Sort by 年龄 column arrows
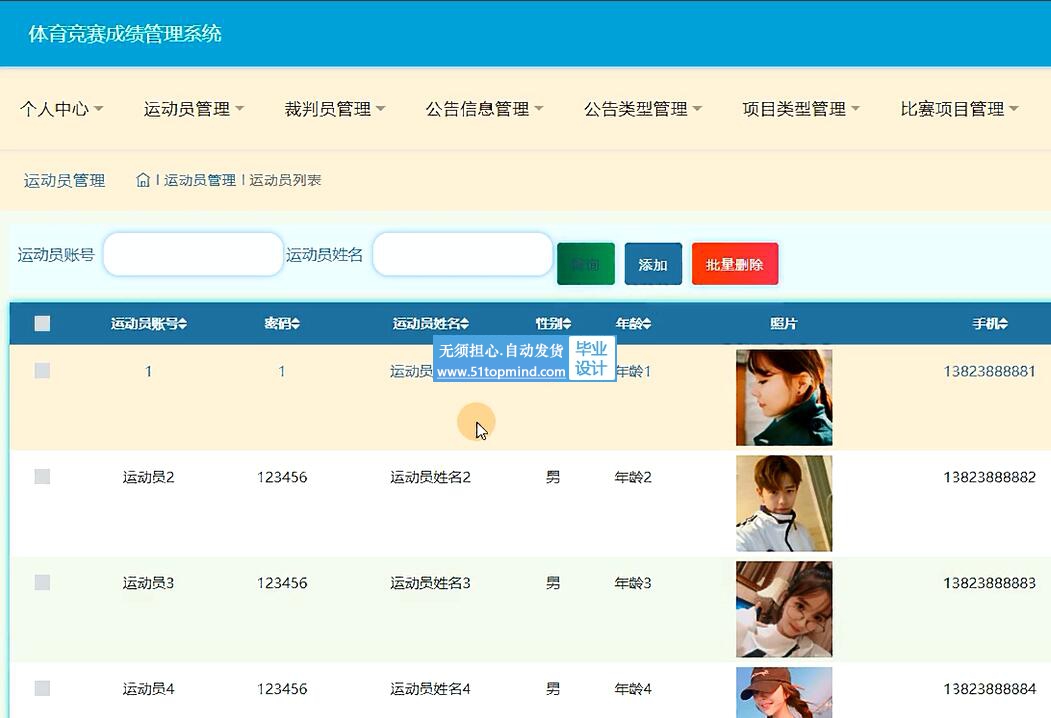Image resolution: width=1051 pixels, height=718 pixels. (x=646, y=324)
